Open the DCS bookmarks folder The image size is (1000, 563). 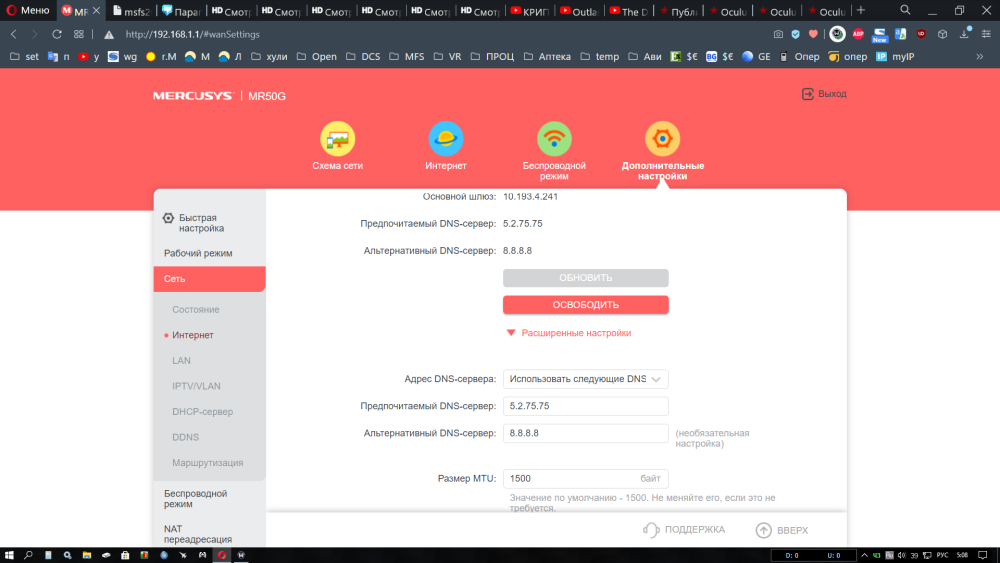(363, 57)
